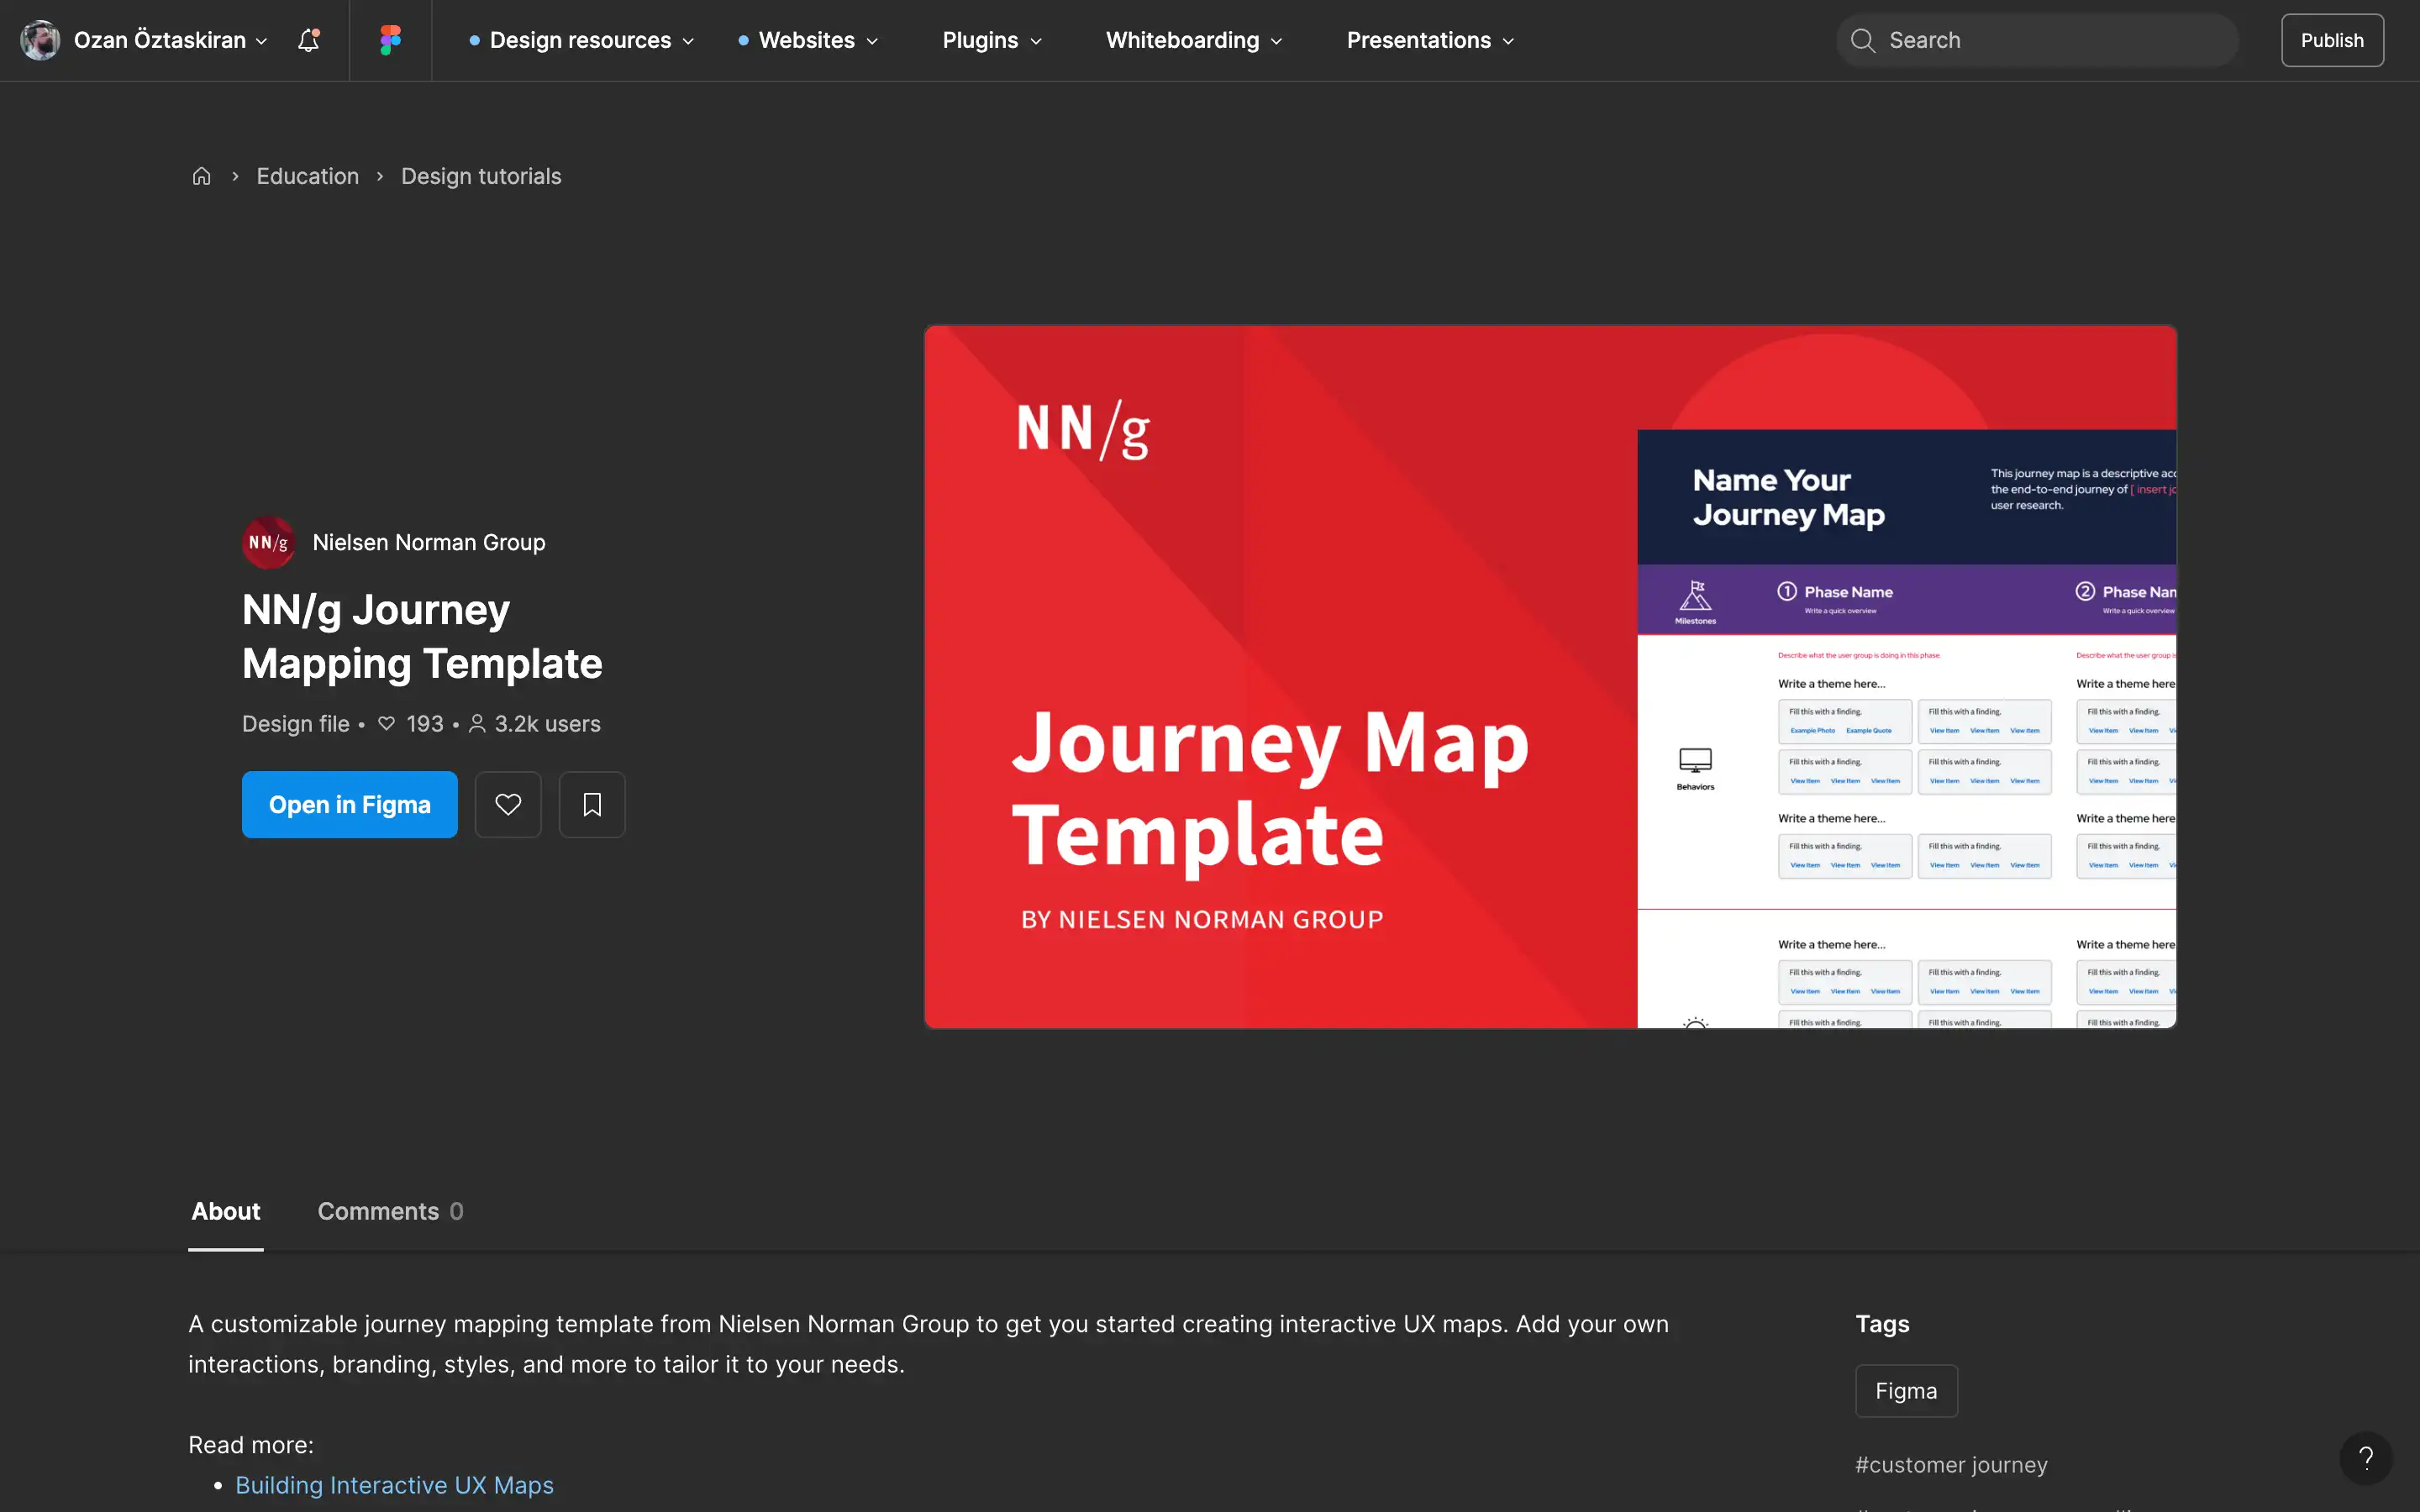This screenshot has width=2420, height=1512.
Task: Switch to the About tab
Action: click(x=226, y=1211)
